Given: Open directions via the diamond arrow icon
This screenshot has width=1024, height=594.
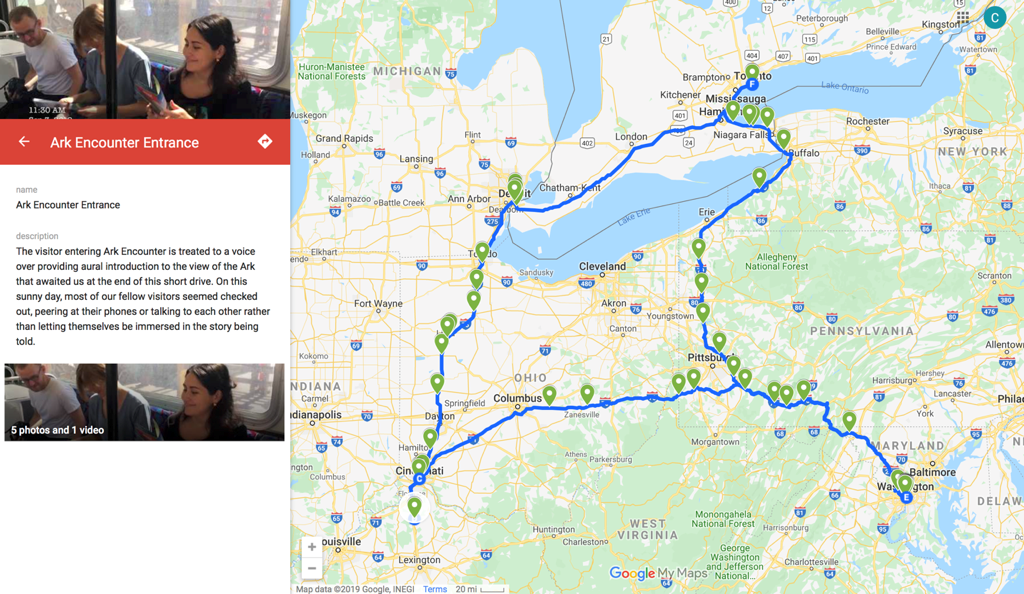Looking at the screenshot, I should click(264, 142).
